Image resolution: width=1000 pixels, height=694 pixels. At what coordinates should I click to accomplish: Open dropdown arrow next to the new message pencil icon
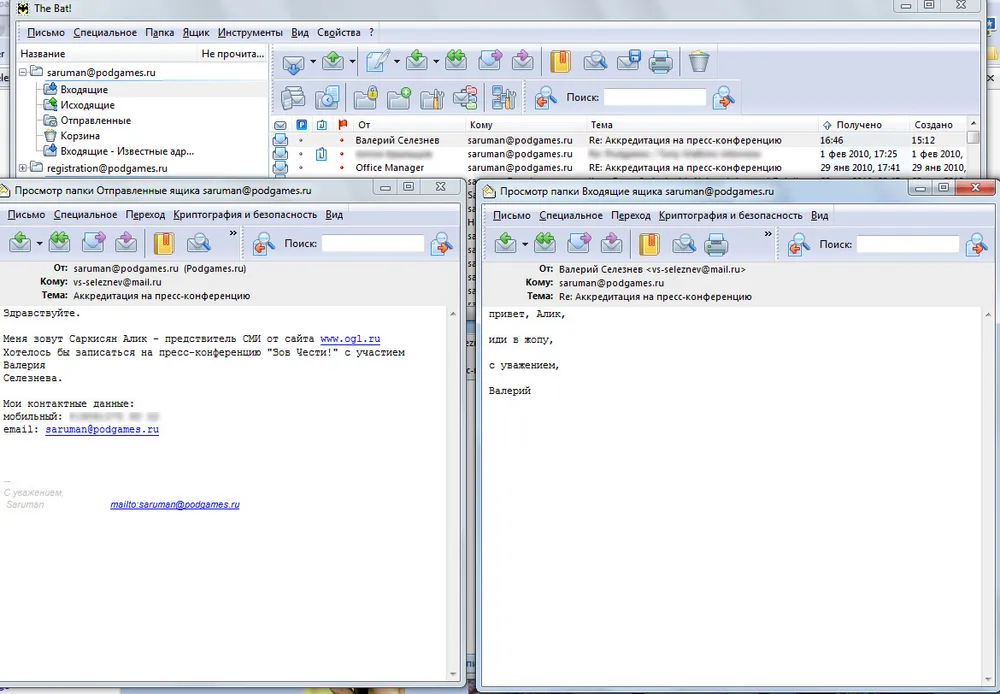coord(397,63)
